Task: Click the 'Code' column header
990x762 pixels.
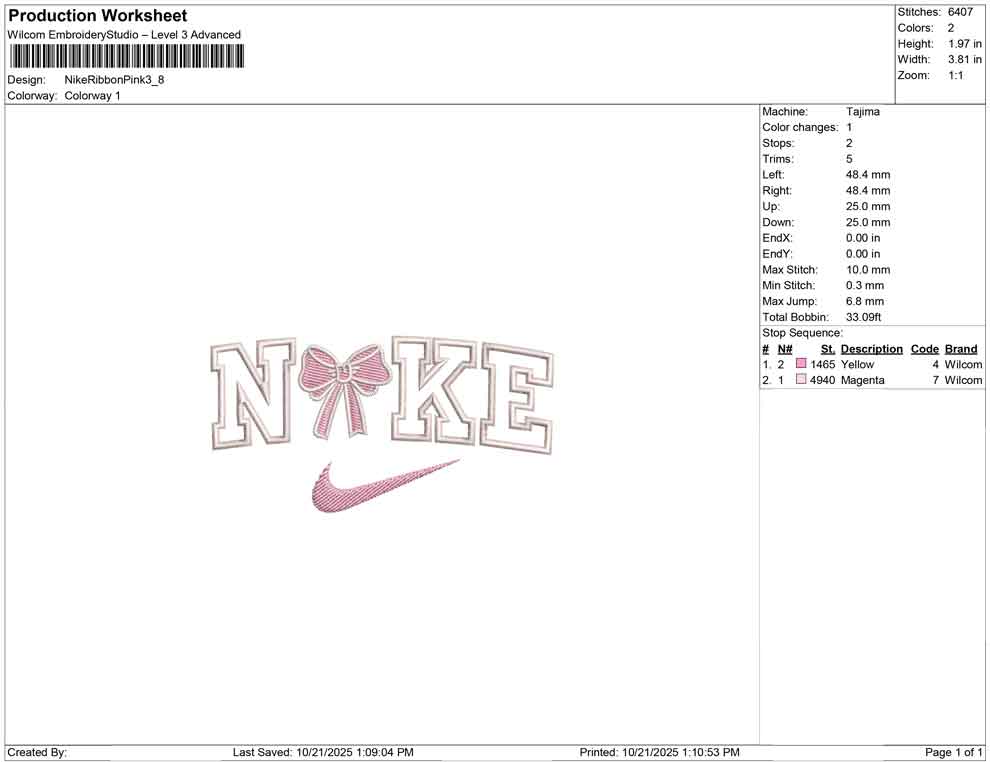Action: click(925, 349)
